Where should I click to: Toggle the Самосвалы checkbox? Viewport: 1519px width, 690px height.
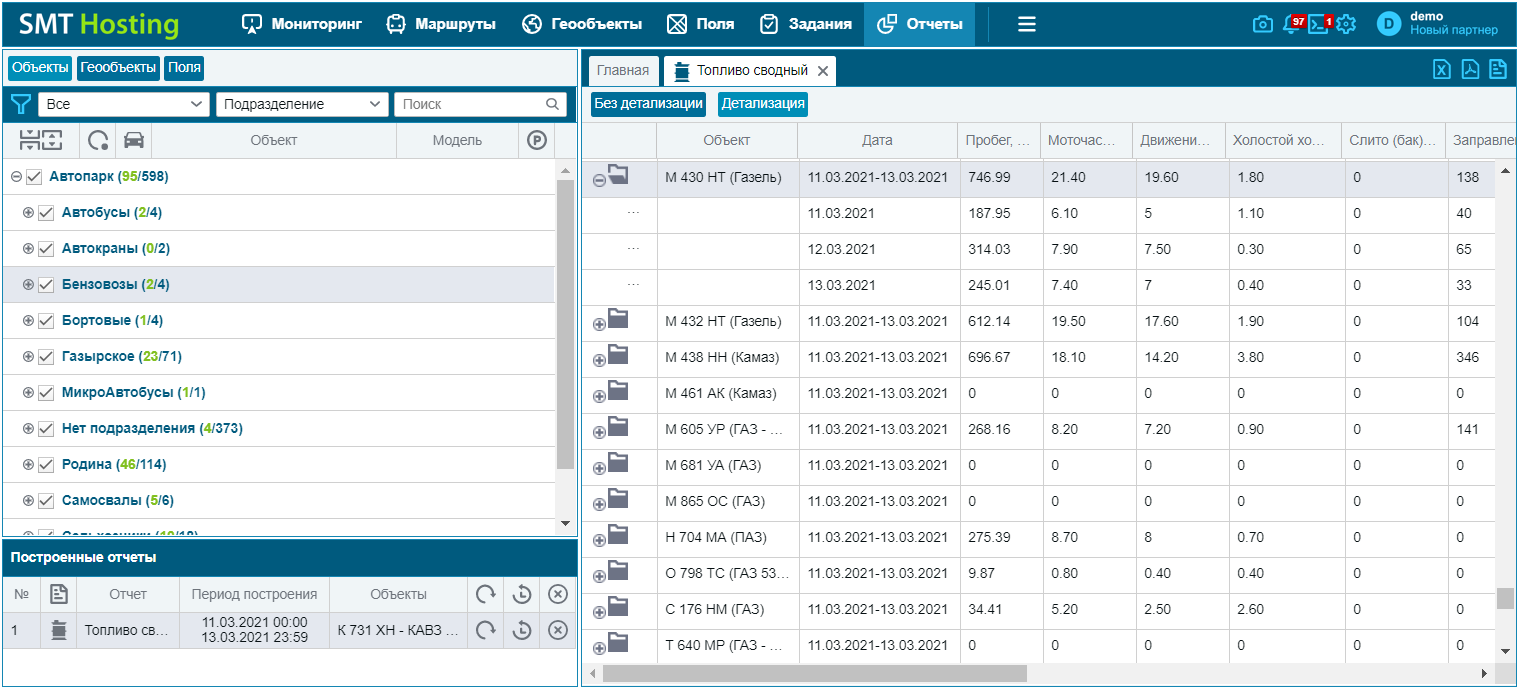(x=46, y=501)
